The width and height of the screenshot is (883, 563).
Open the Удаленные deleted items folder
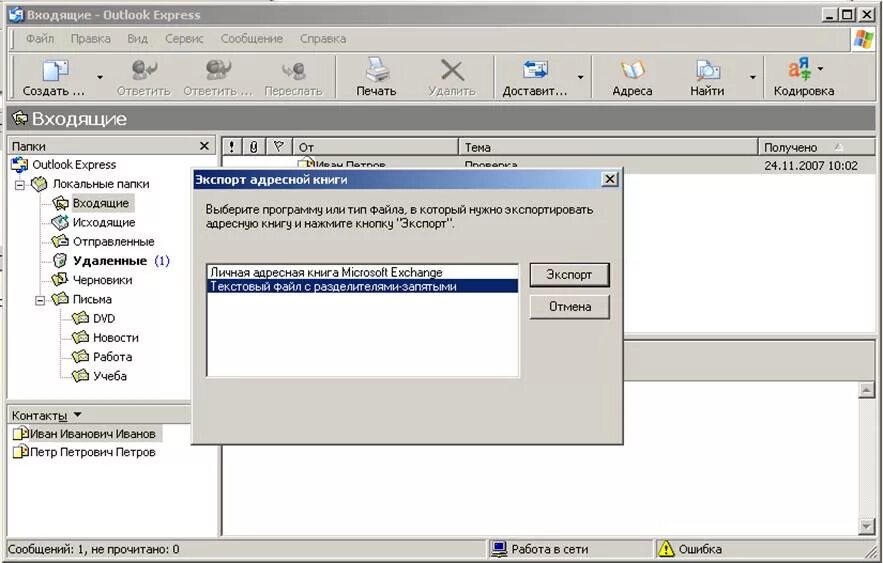click(x=111, y=261)
